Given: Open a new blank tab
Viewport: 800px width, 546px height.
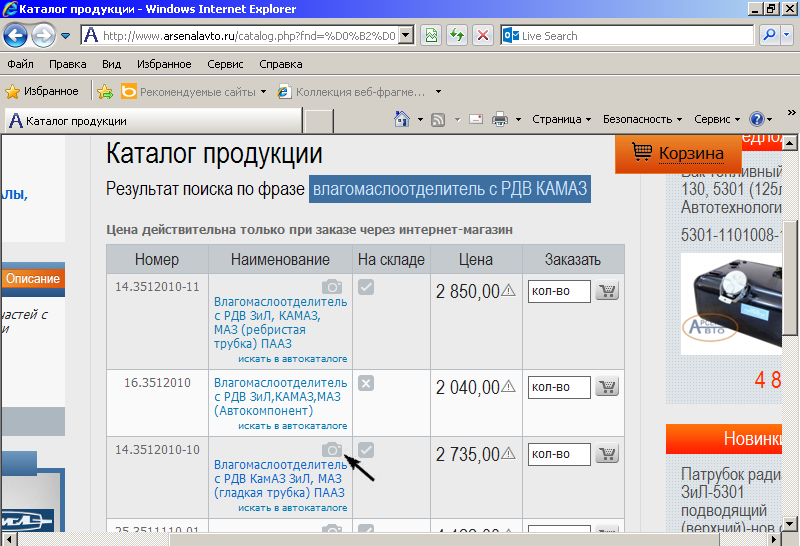Looking at the screenshot, I should click(319, 121).
